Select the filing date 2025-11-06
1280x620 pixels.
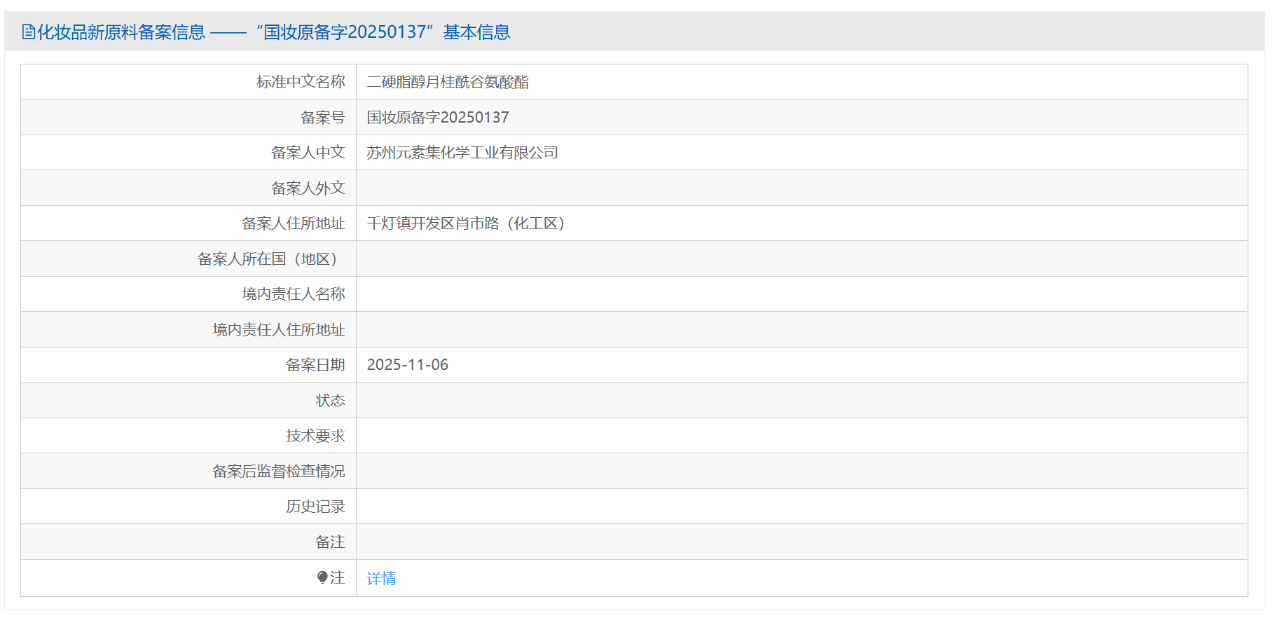click(x=410, y=364)
